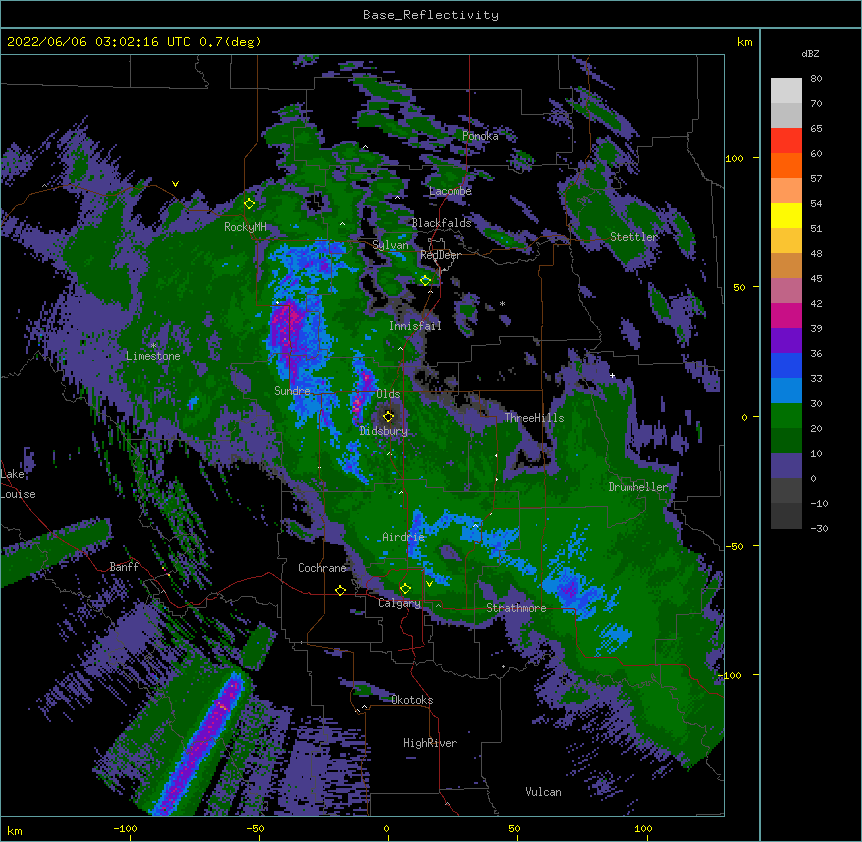Click the Calgary label
The width and height of the screenshot is (862, 842).
click(x=399, y=603)
